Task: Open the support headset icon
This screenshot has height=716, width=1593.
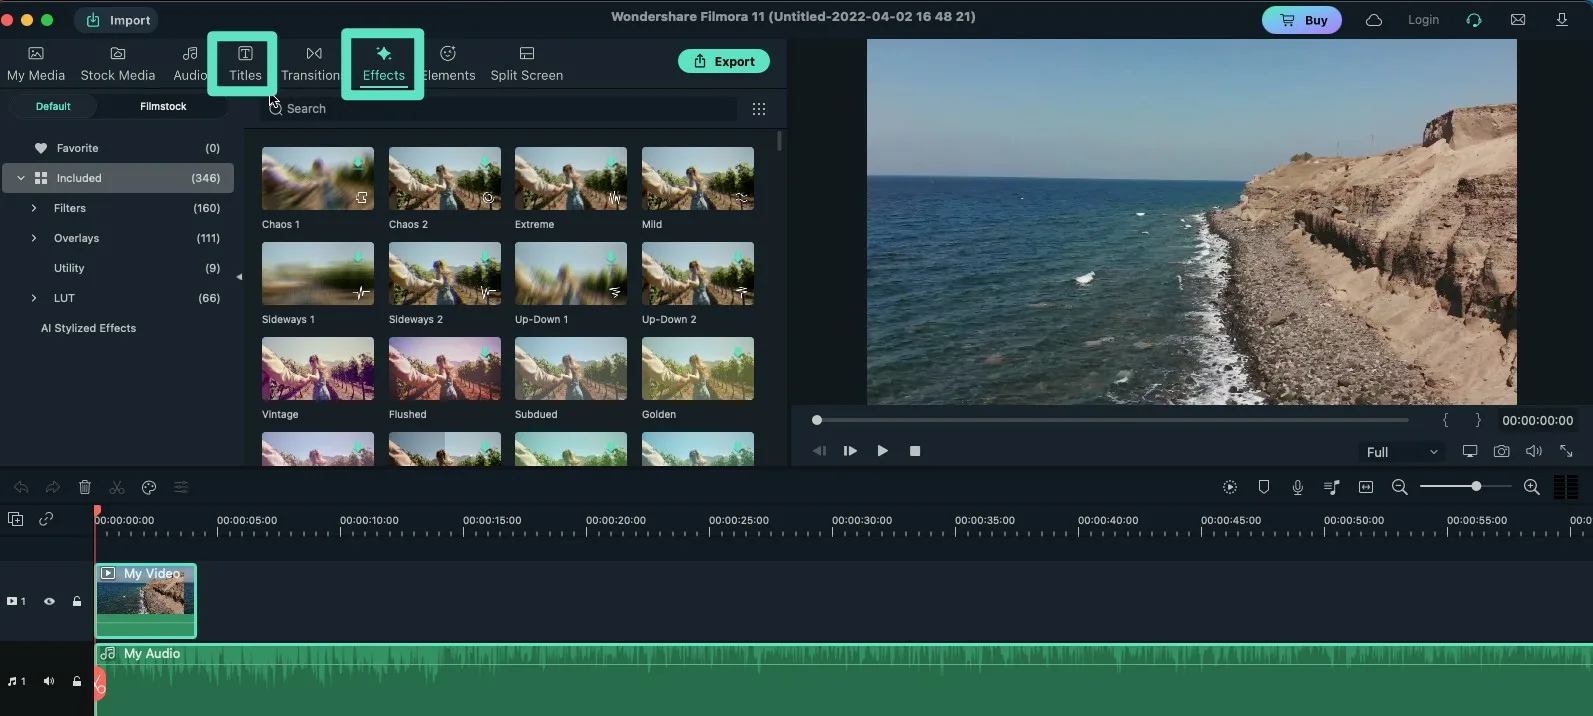Action: tap(1474, 20)
